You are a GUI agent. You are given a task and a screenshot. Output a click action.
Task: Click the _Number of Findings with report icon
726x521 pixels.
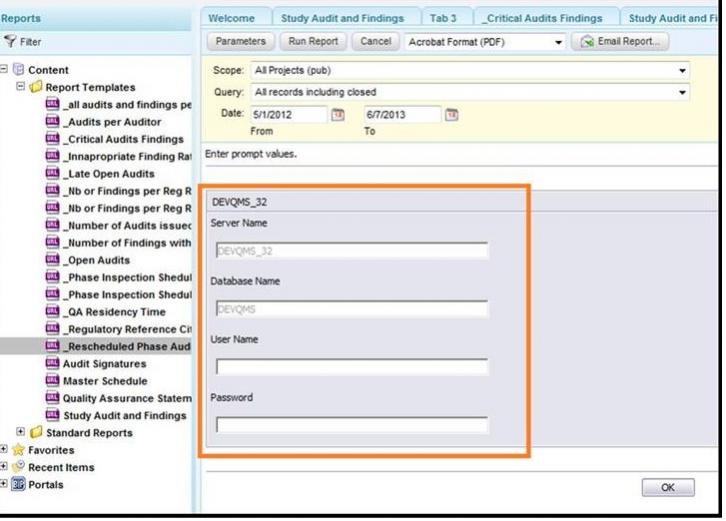click(x=52, y=242)
